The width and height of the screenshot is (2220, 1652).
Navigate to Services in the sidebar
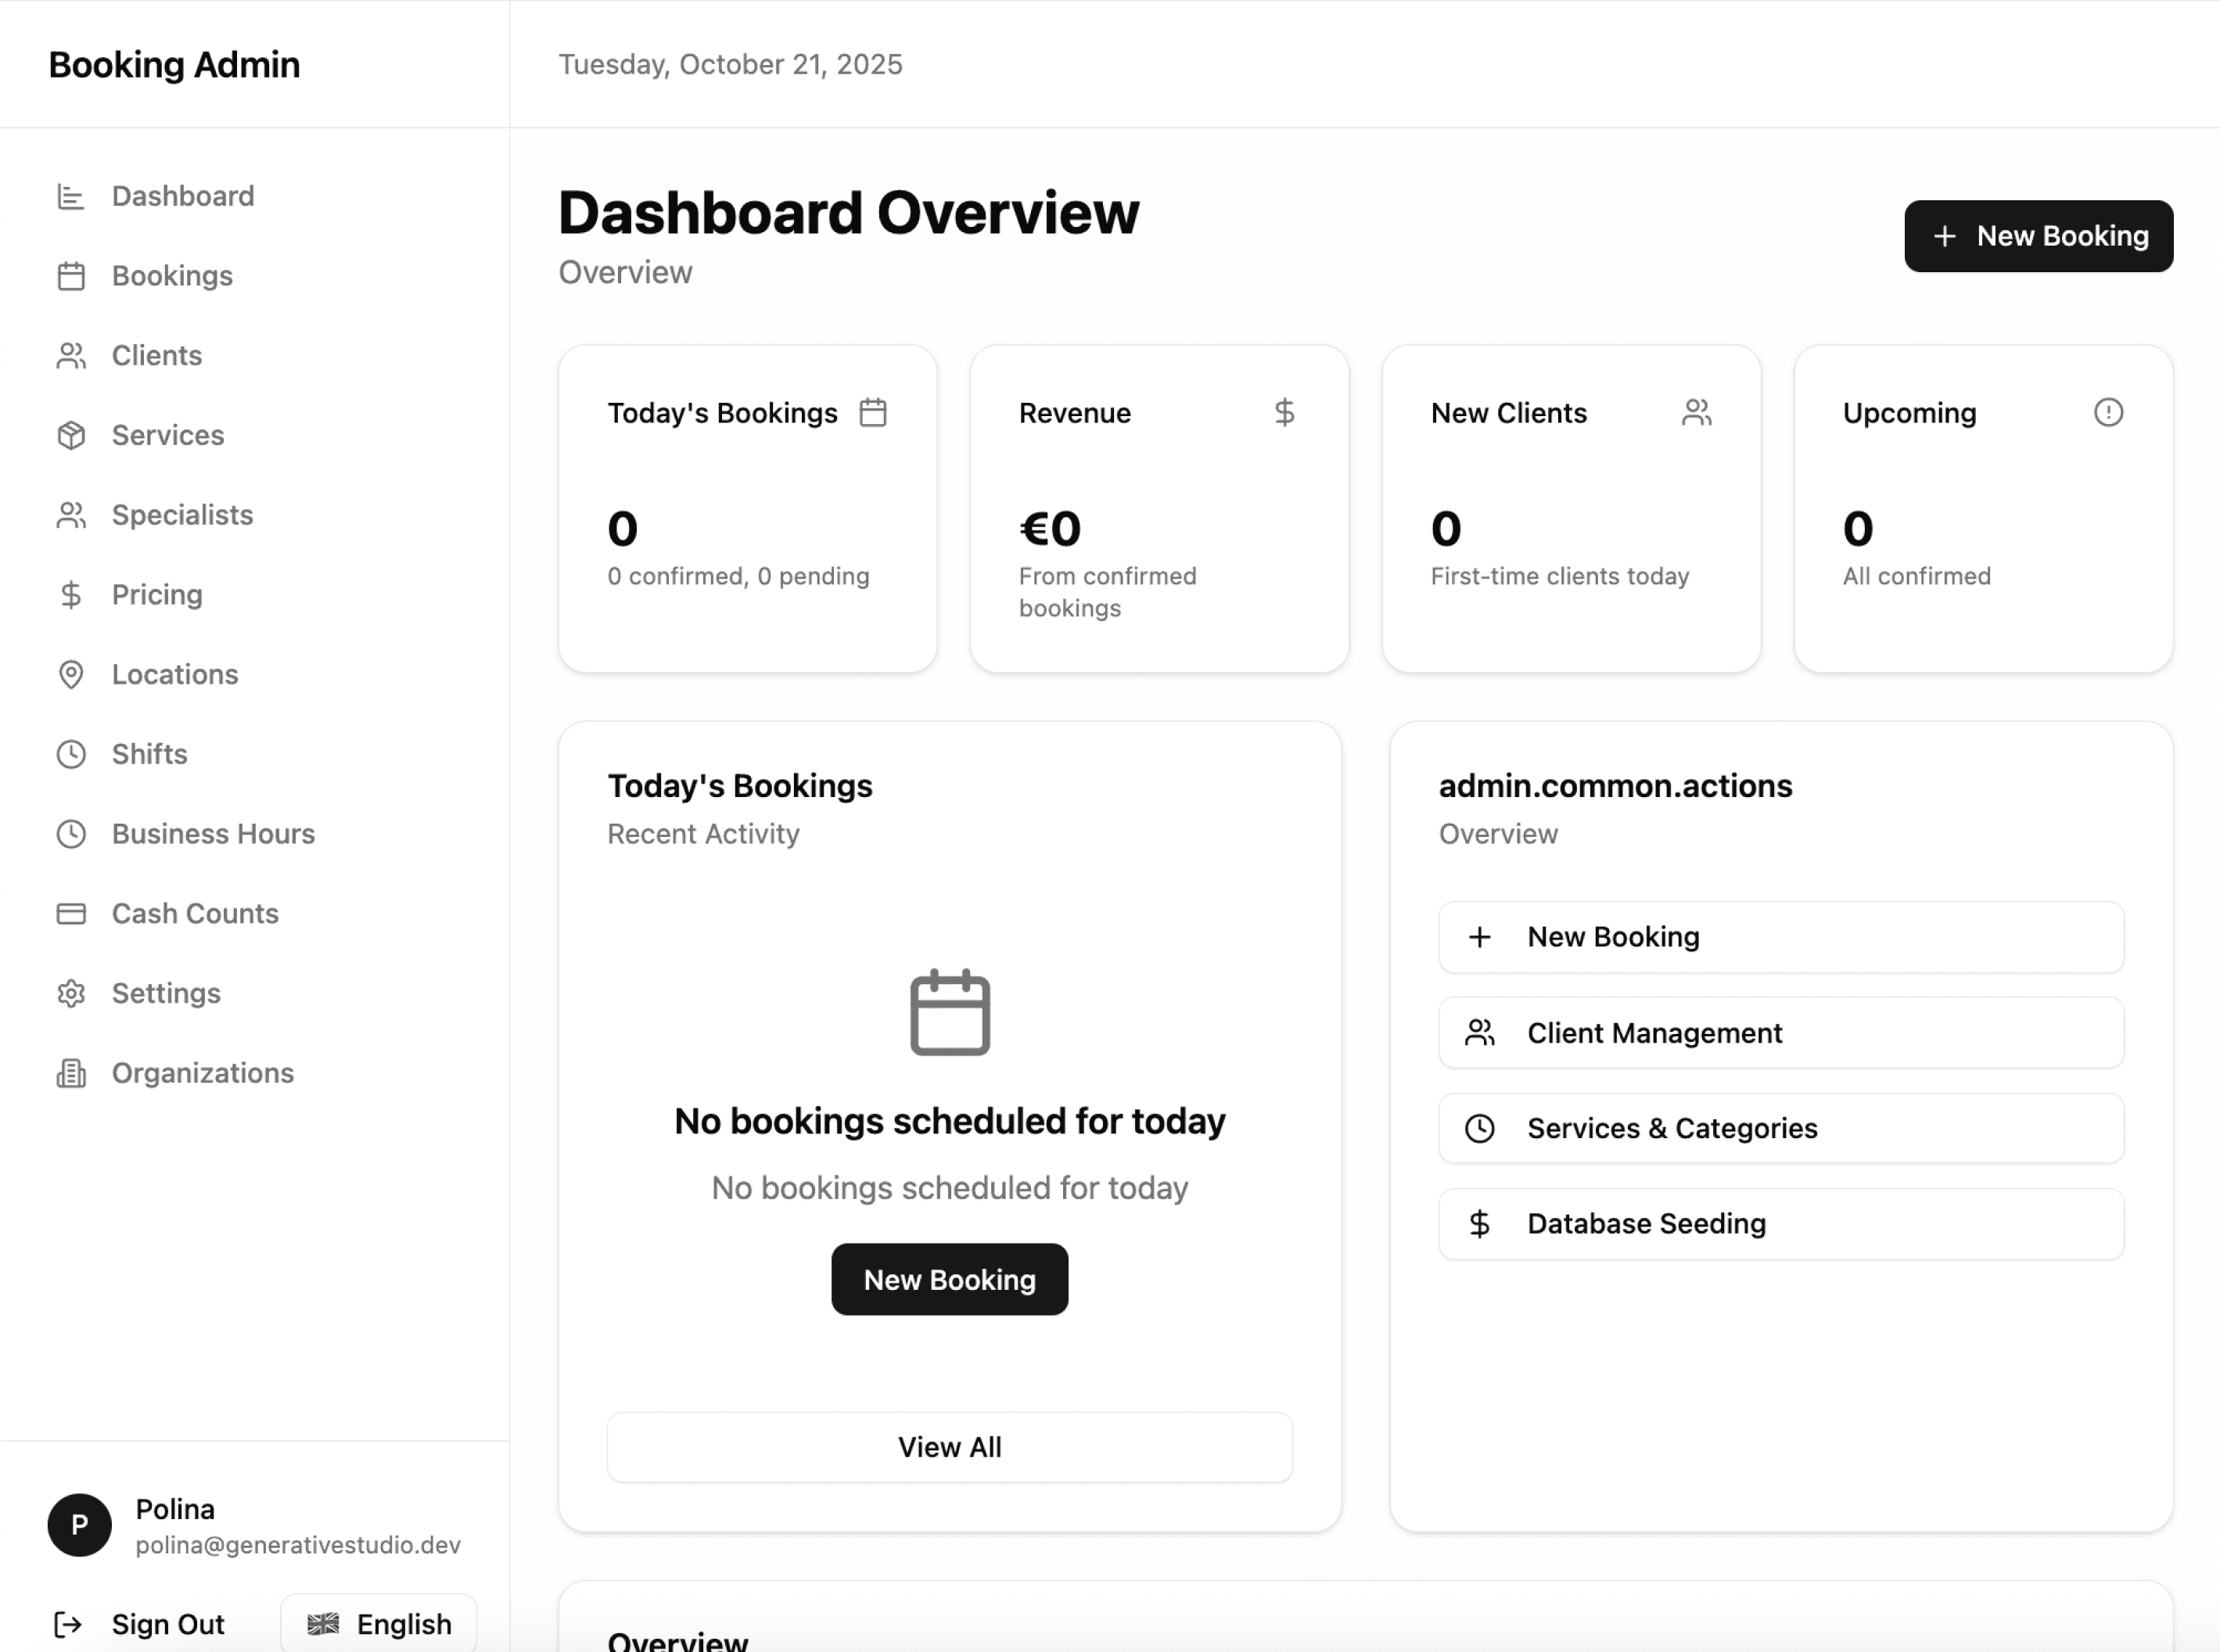pos(256,435)
